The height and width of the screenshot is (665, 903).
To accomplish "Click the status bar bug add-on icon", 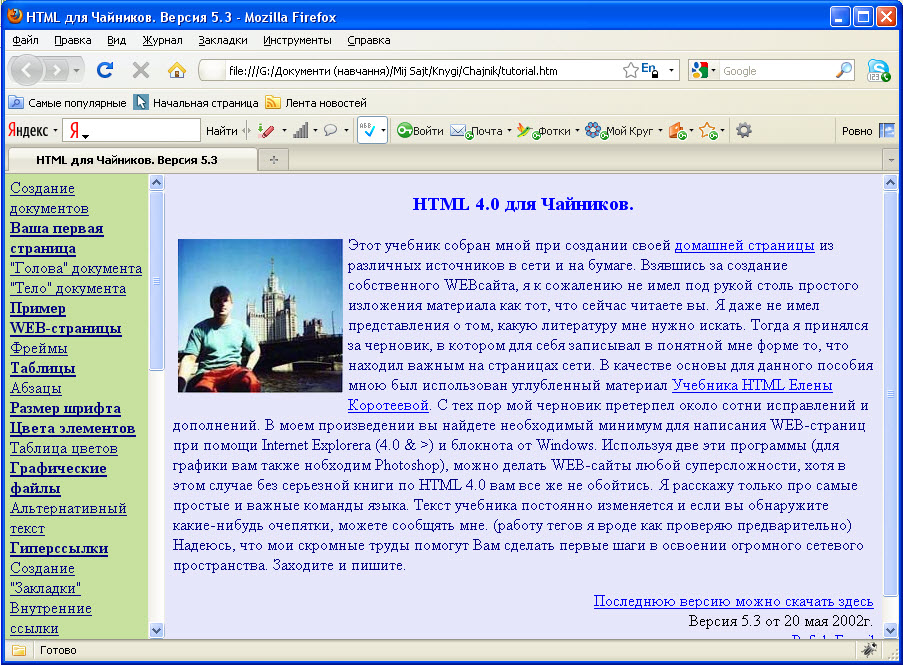I will coord(869,650).
